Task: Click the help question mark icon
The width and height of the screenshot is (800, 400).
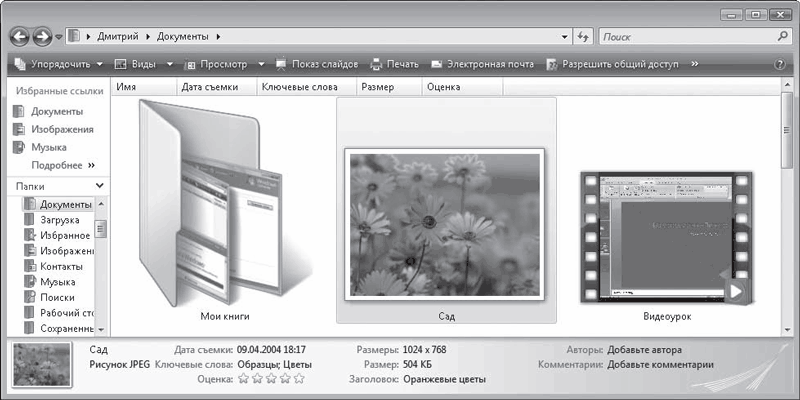Action: (779, 64)
